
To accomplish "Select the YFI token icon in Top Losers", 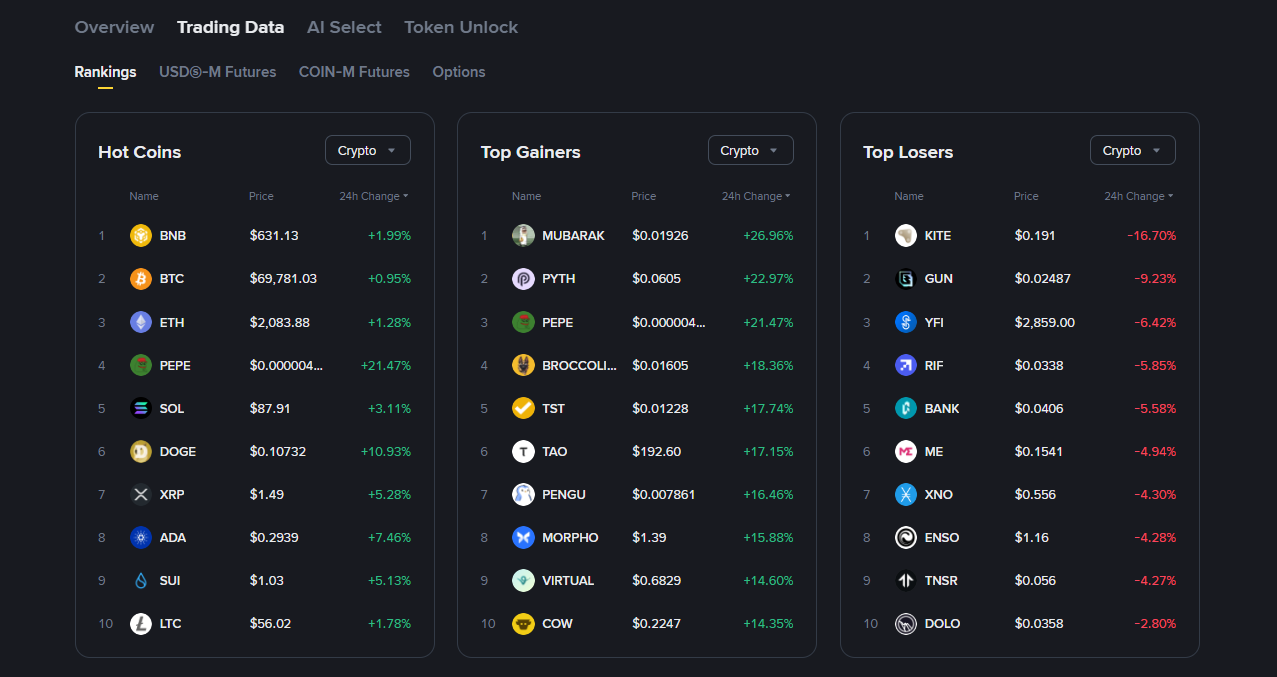I will 906,322.
